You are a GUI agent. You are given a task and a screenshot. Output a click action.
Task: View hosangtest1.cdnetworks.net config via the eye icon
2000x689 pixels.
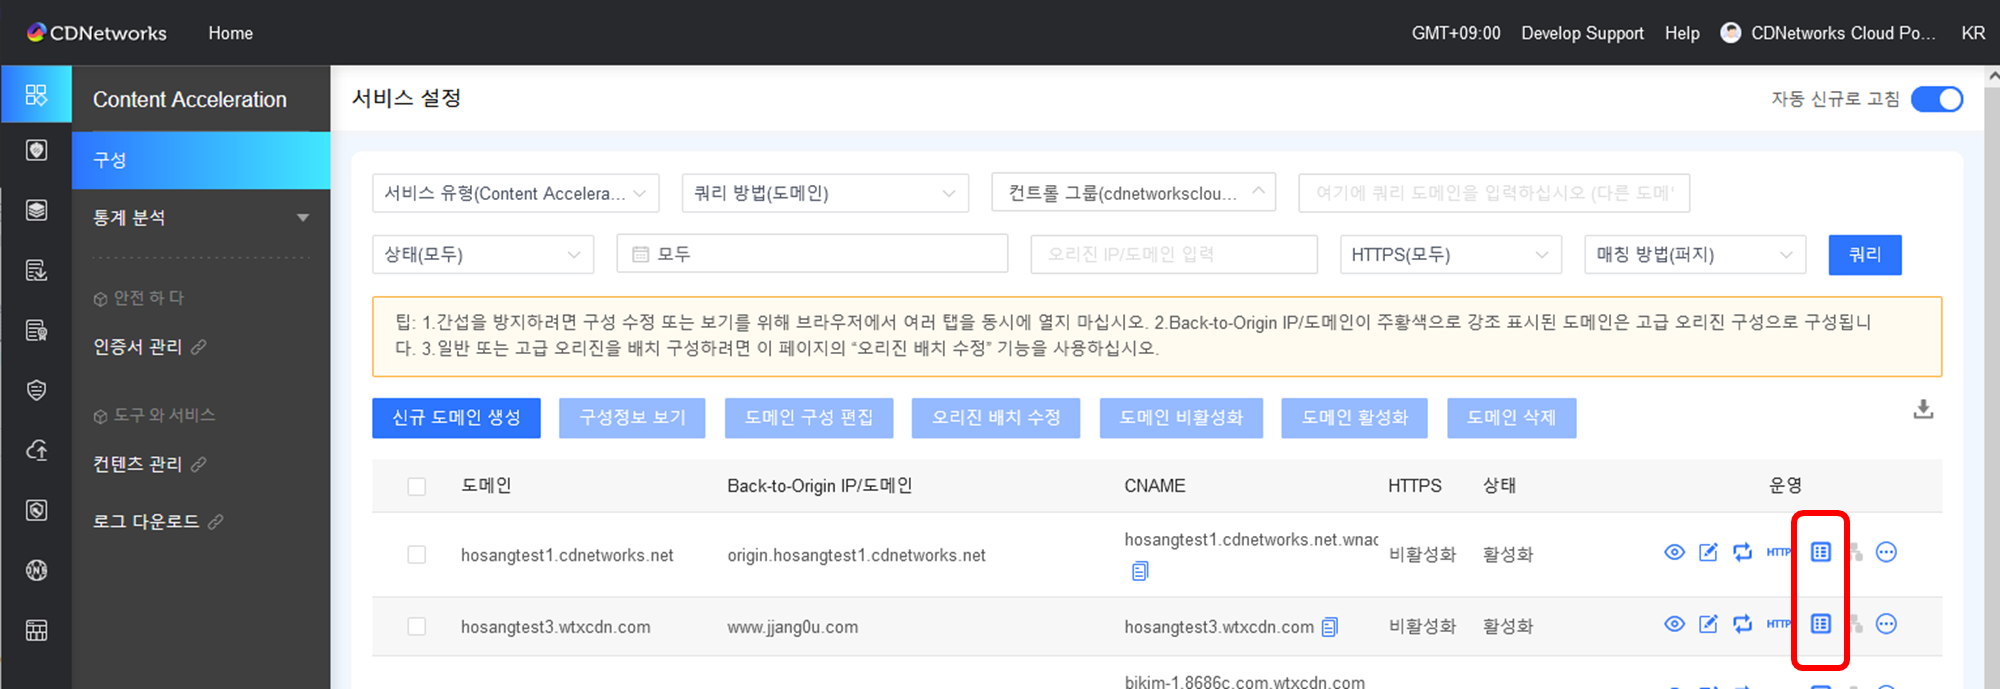point(1674,552)
